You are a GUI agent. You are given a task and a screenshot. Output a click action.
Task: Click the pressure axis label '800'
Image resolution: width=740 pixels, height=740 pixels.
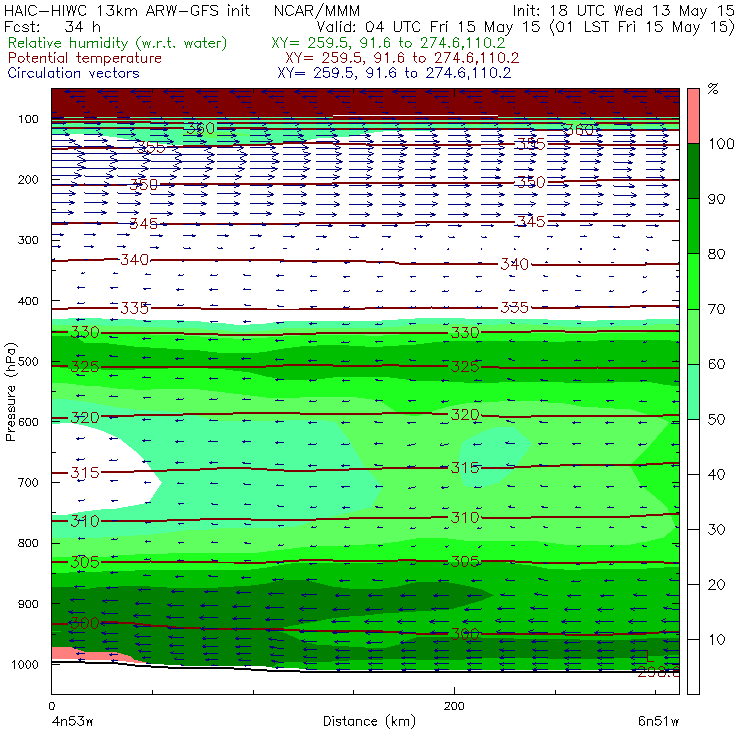tap(28, 543)
